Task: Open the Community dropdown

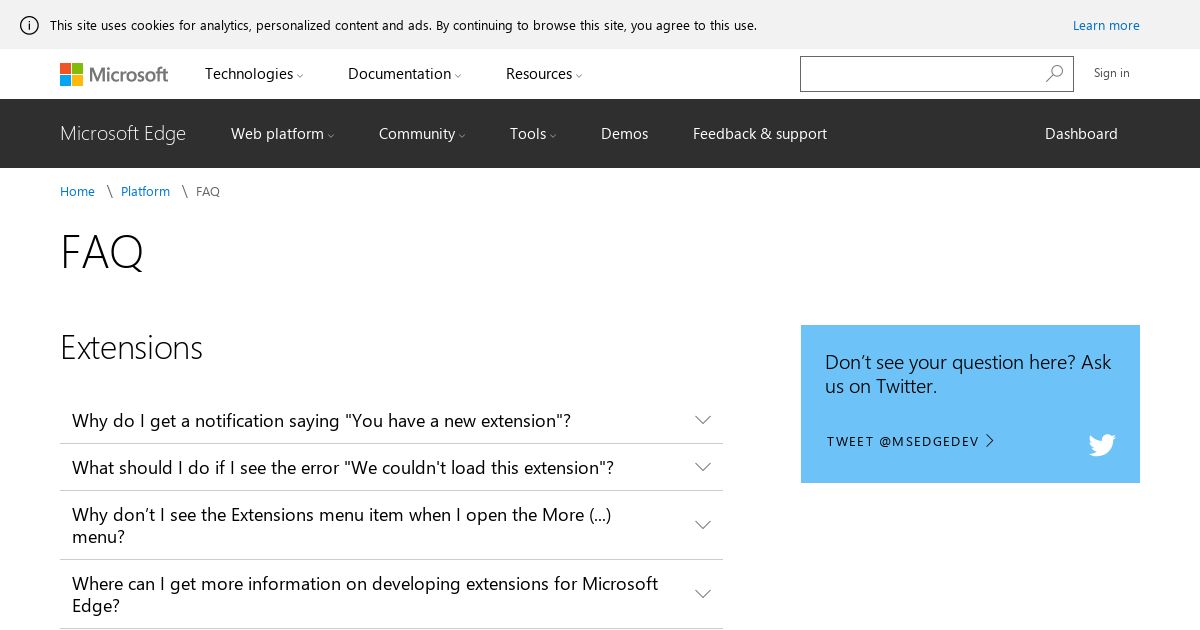Action: (422, 134)
